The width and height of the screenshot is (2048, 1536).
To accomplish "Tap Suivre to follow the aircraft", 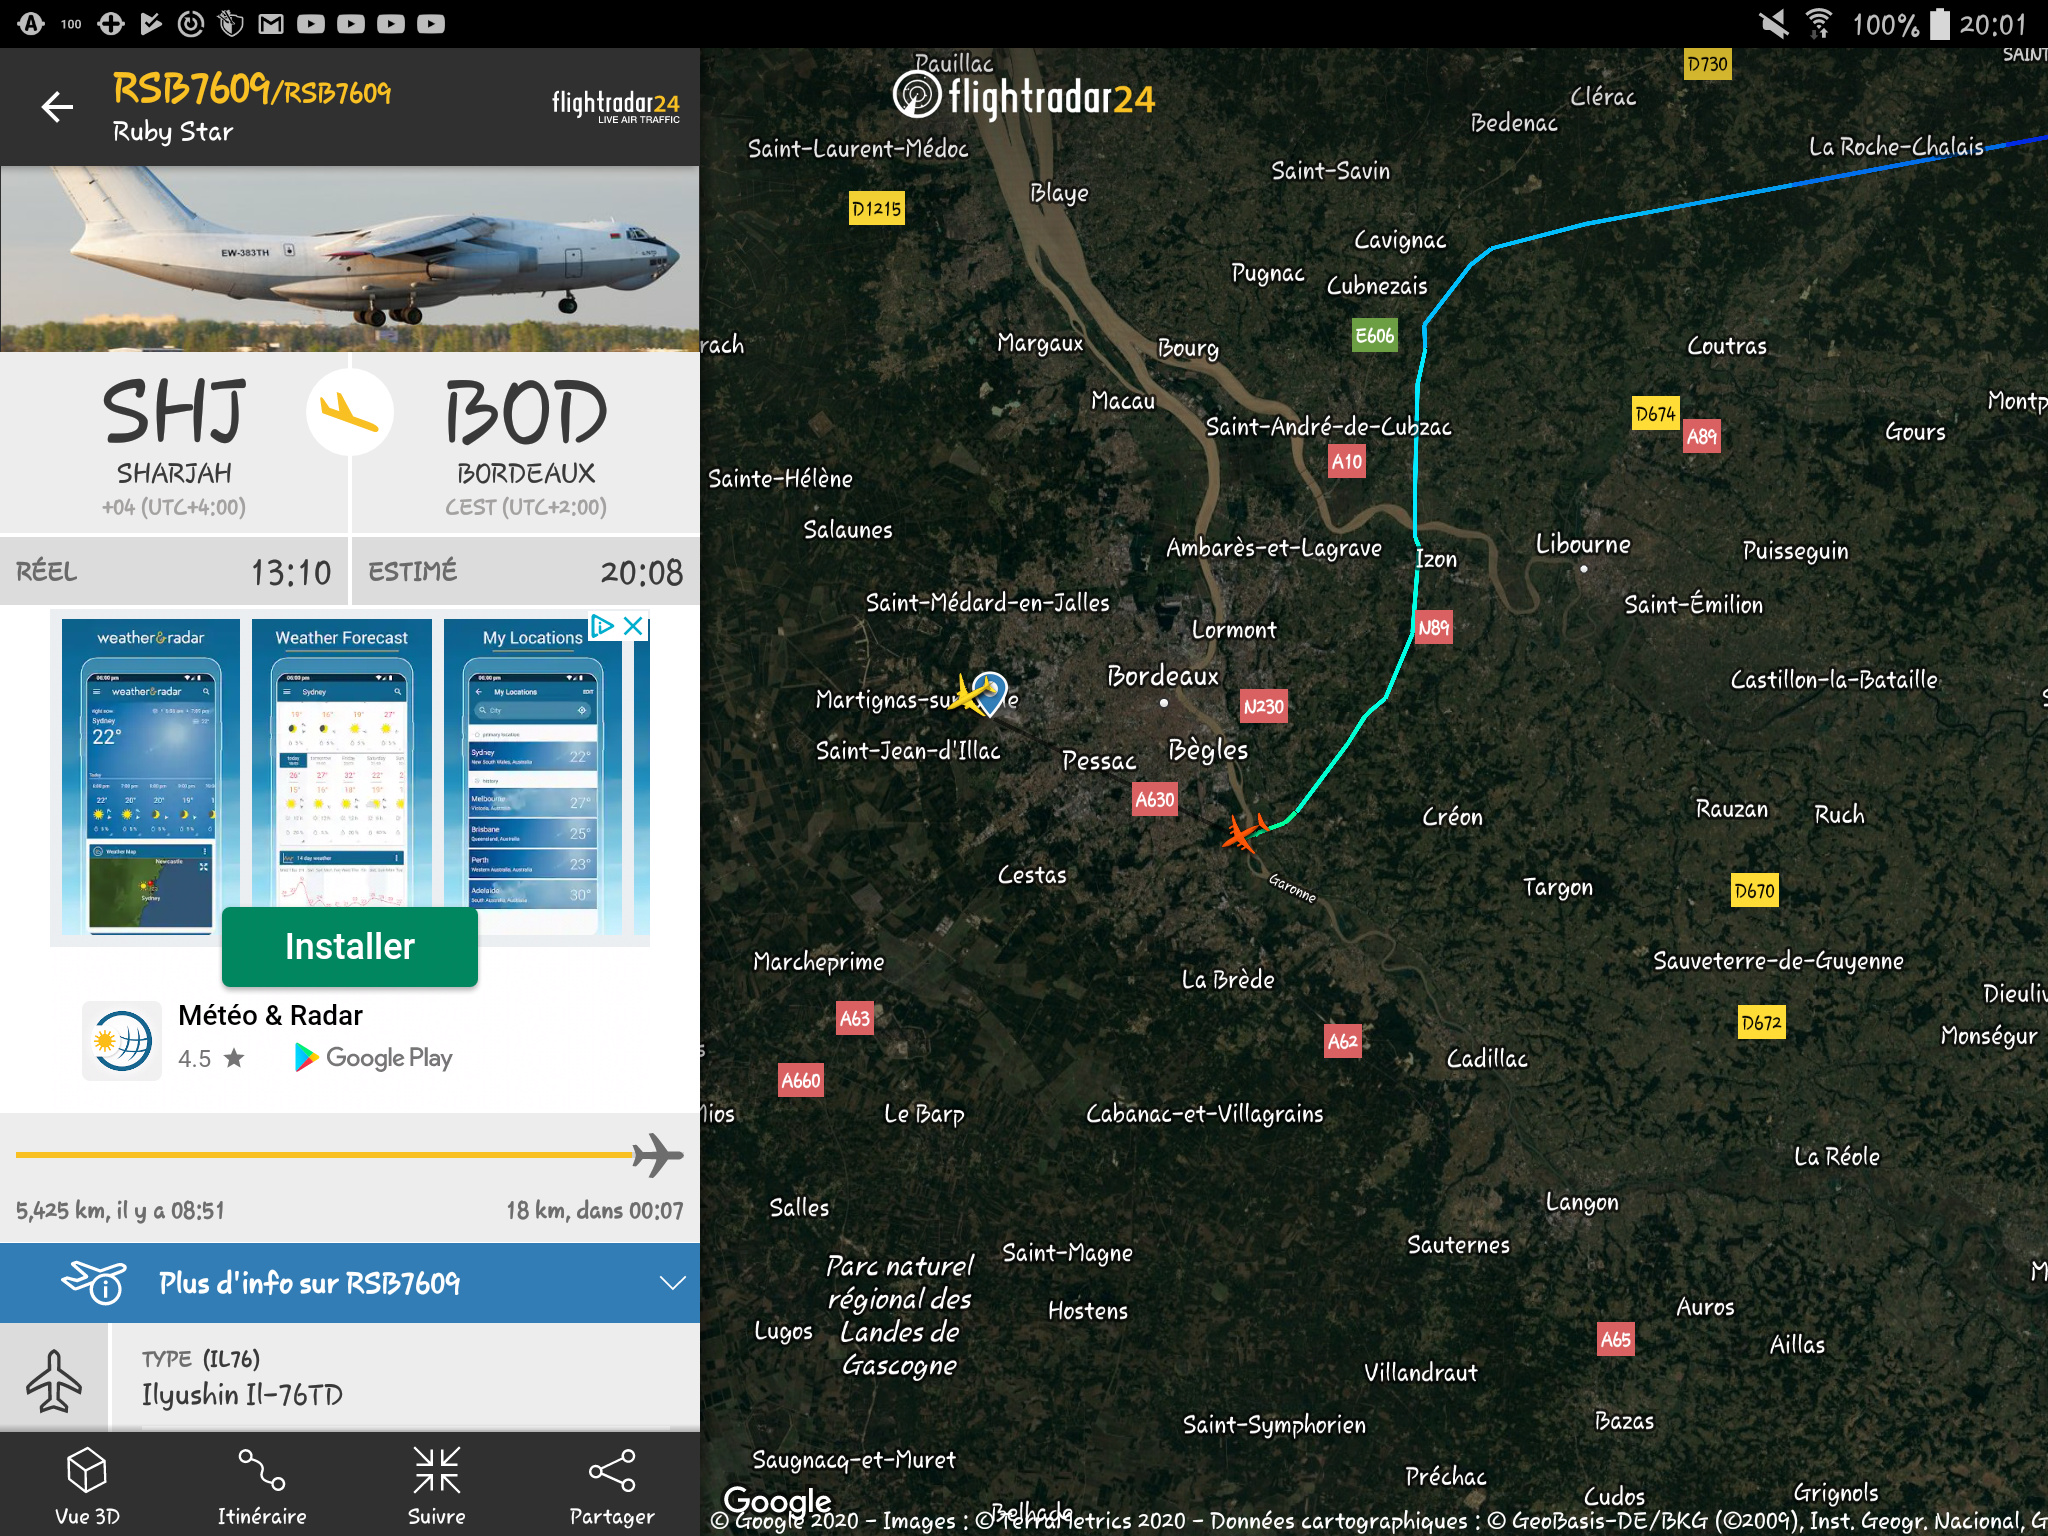I will click(437, 1486).
